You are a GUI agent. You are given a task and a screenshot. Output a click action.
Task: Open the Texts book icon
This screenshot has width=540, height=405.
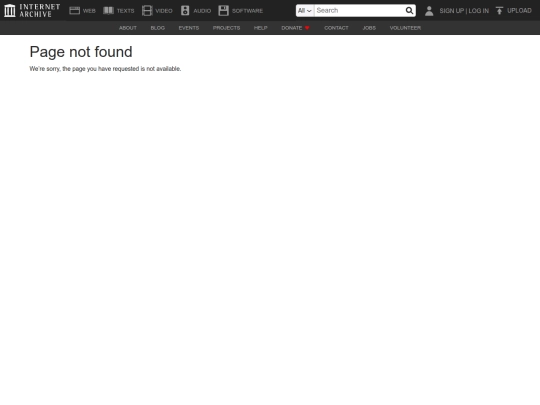108,11
